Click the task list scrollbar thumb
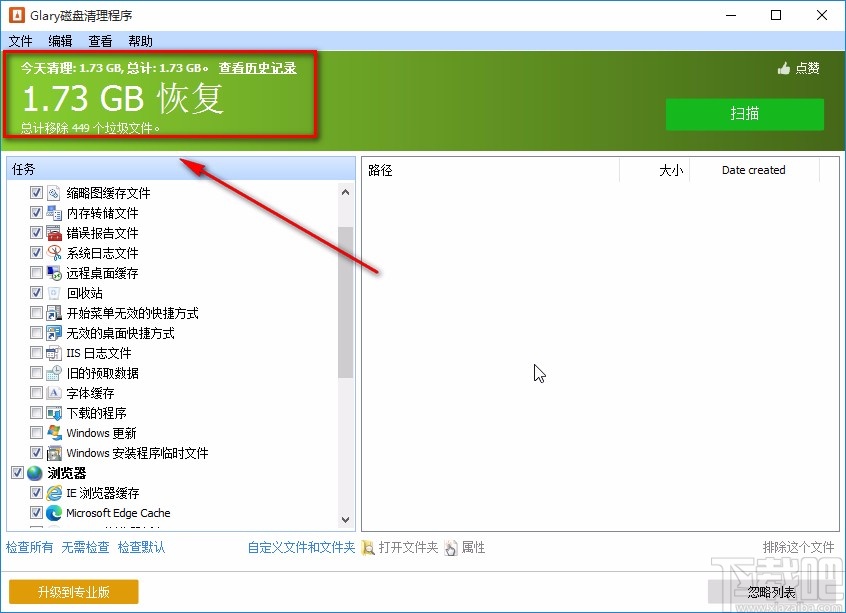The width and height of the screenshot is (846, 613). pos(346,302)
